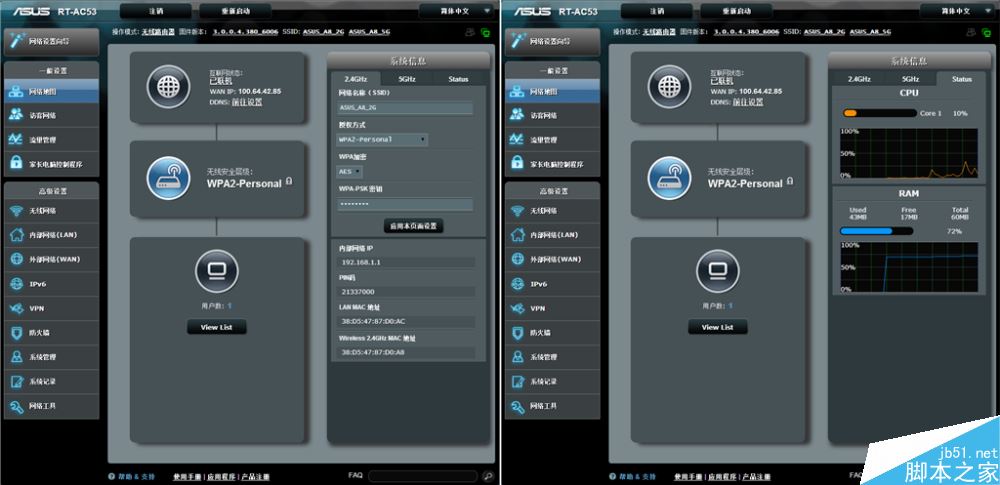Click LAN MAC address 38:D5:47:87:D0:AC
Image resolution: width=1000 pixels, height=485 pixels.
406,322
